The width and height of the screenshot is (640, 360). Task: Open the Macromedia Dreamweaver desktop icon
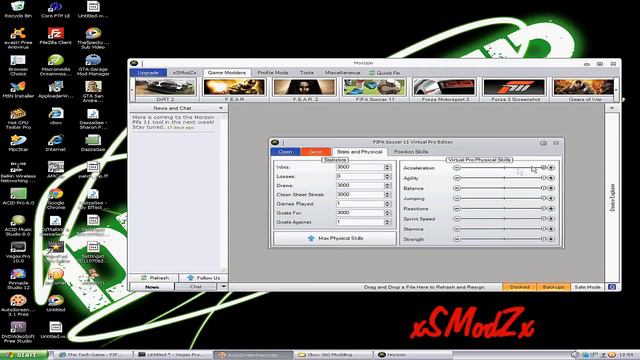tap(56, 65)
